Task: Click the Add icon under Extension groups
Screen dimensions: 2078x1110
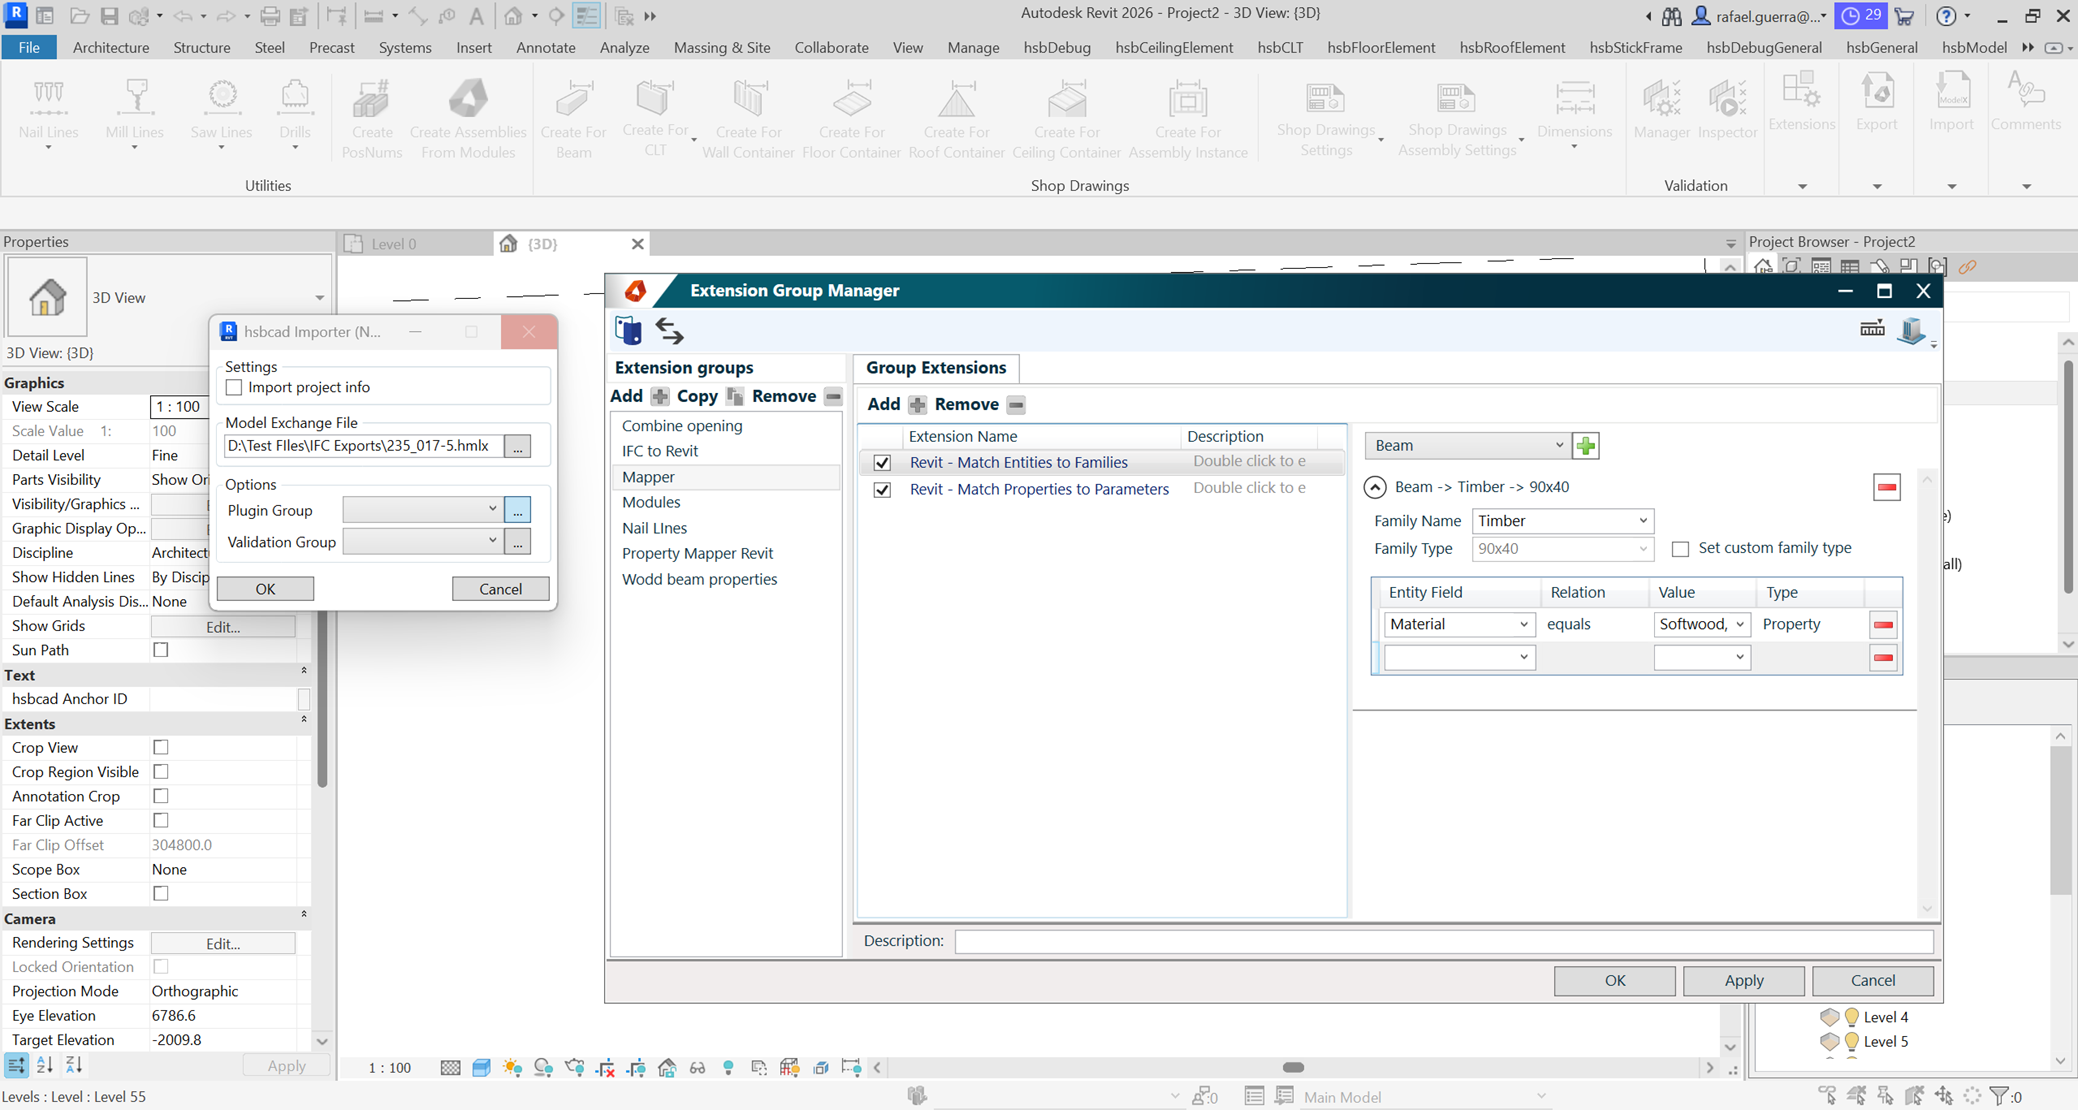Action: coord(660,396)
